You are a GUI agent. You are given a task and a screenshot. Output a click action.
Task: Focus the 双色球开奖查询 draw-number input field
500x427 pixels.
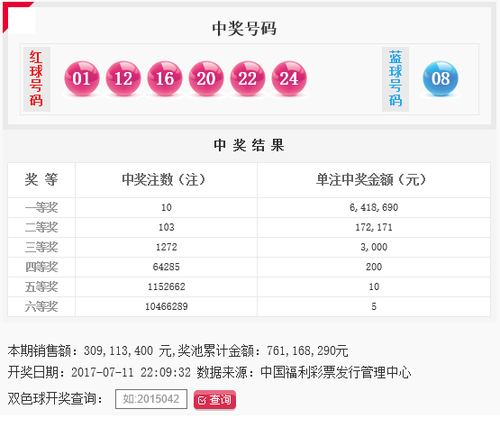(x=151, y=399)
